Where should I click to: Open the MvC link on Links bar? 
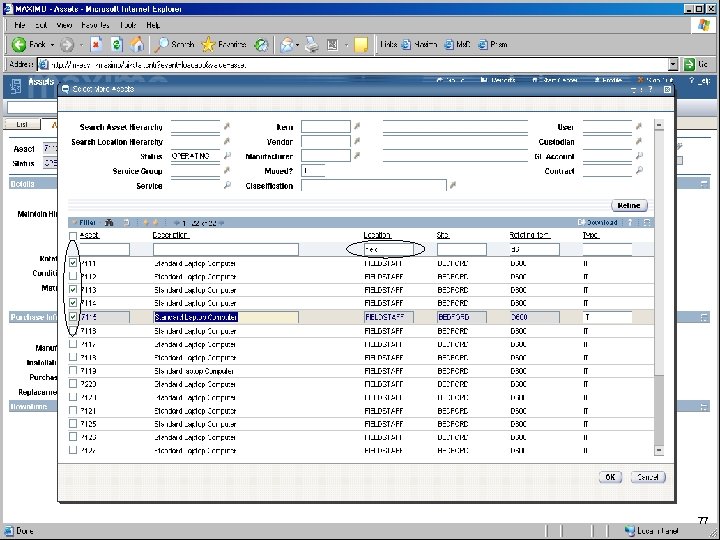[457, 45]
